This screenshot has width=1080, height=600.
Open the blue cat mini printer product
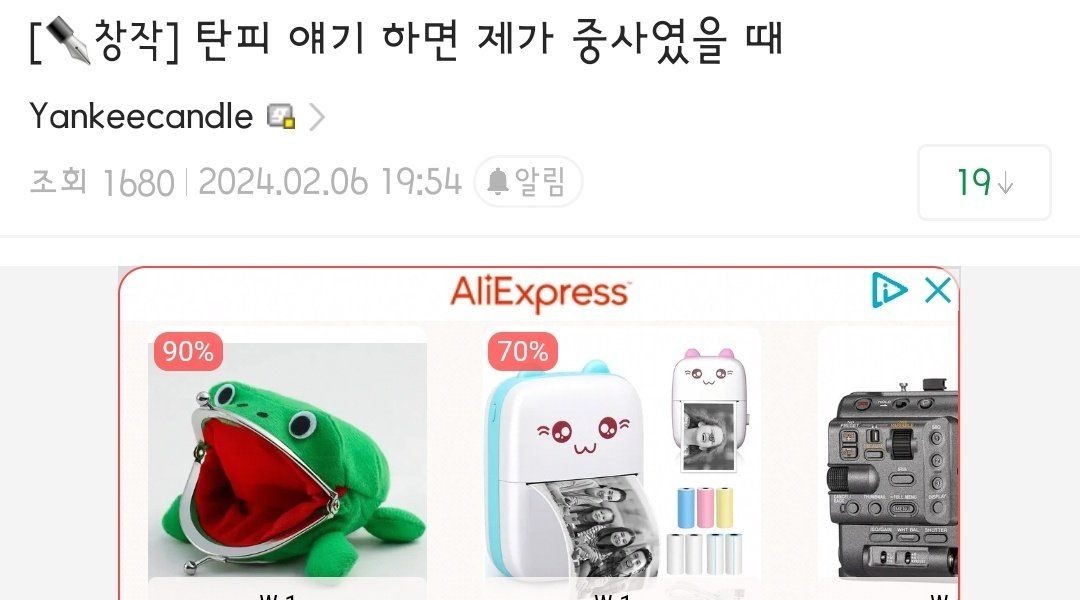(x=566, y=469)
